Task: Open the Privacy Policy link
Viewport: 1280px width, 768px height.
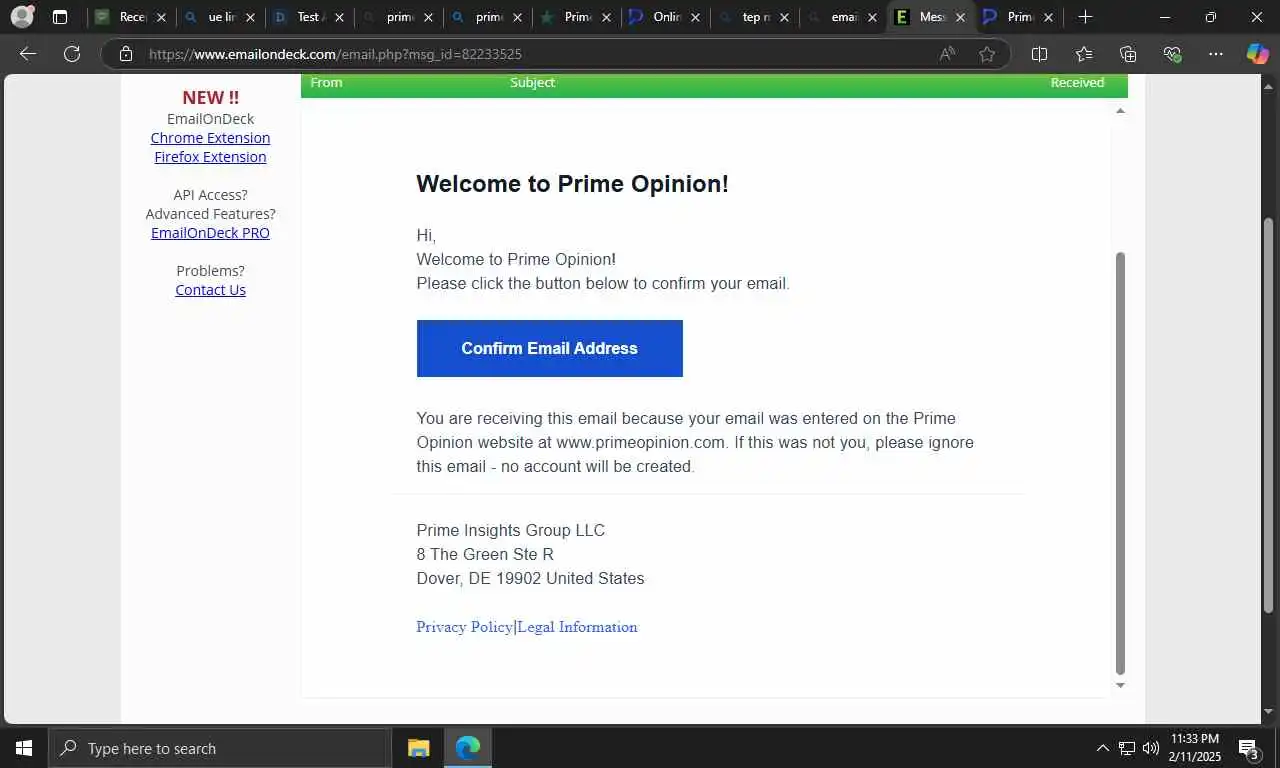Action: pos(464,627)
